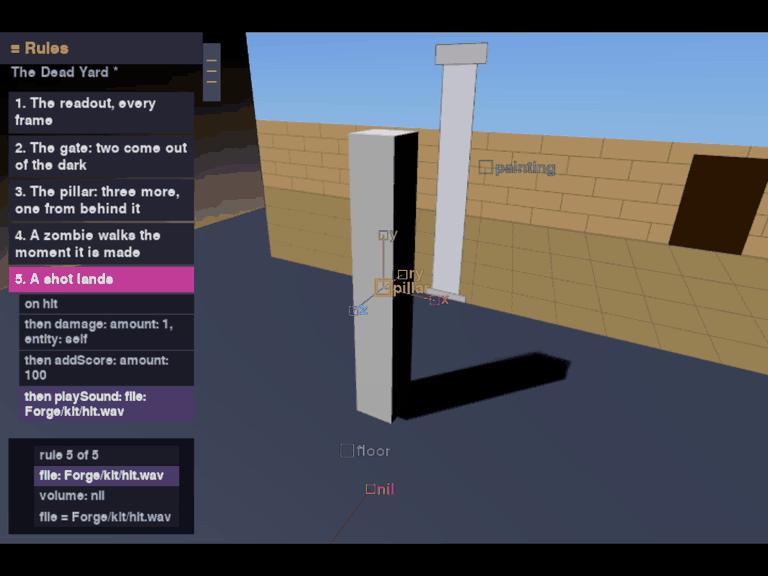Click the ry rotation handle
The height and width of the screenshot is (576, 768).
click(x=402, y=274)
